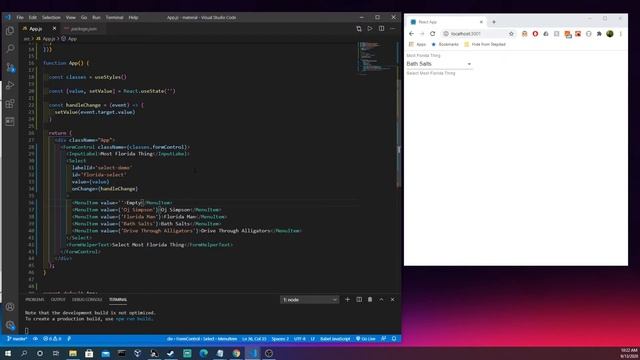This screenshot has height=360, width=640.
Task: Open the Source Control view
Action: (10, 67)
